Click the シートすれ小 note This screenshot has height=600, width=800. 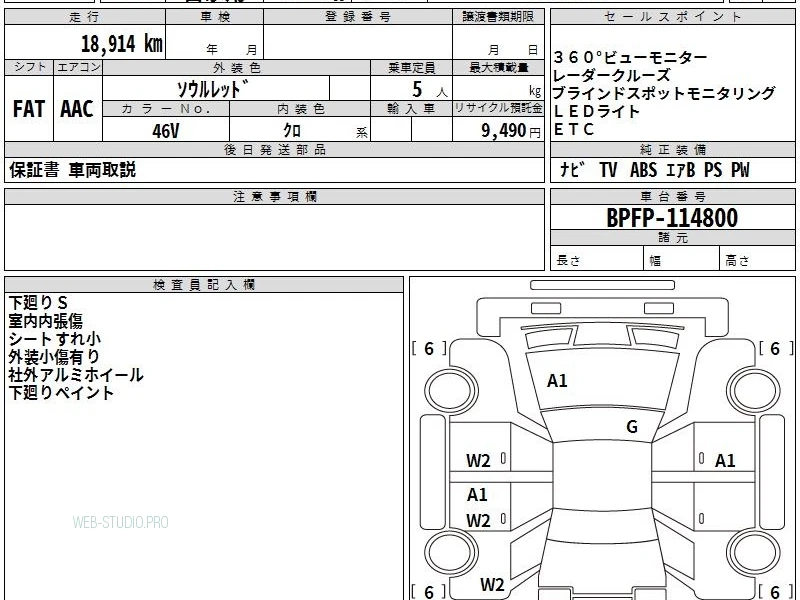coord(55,338)
